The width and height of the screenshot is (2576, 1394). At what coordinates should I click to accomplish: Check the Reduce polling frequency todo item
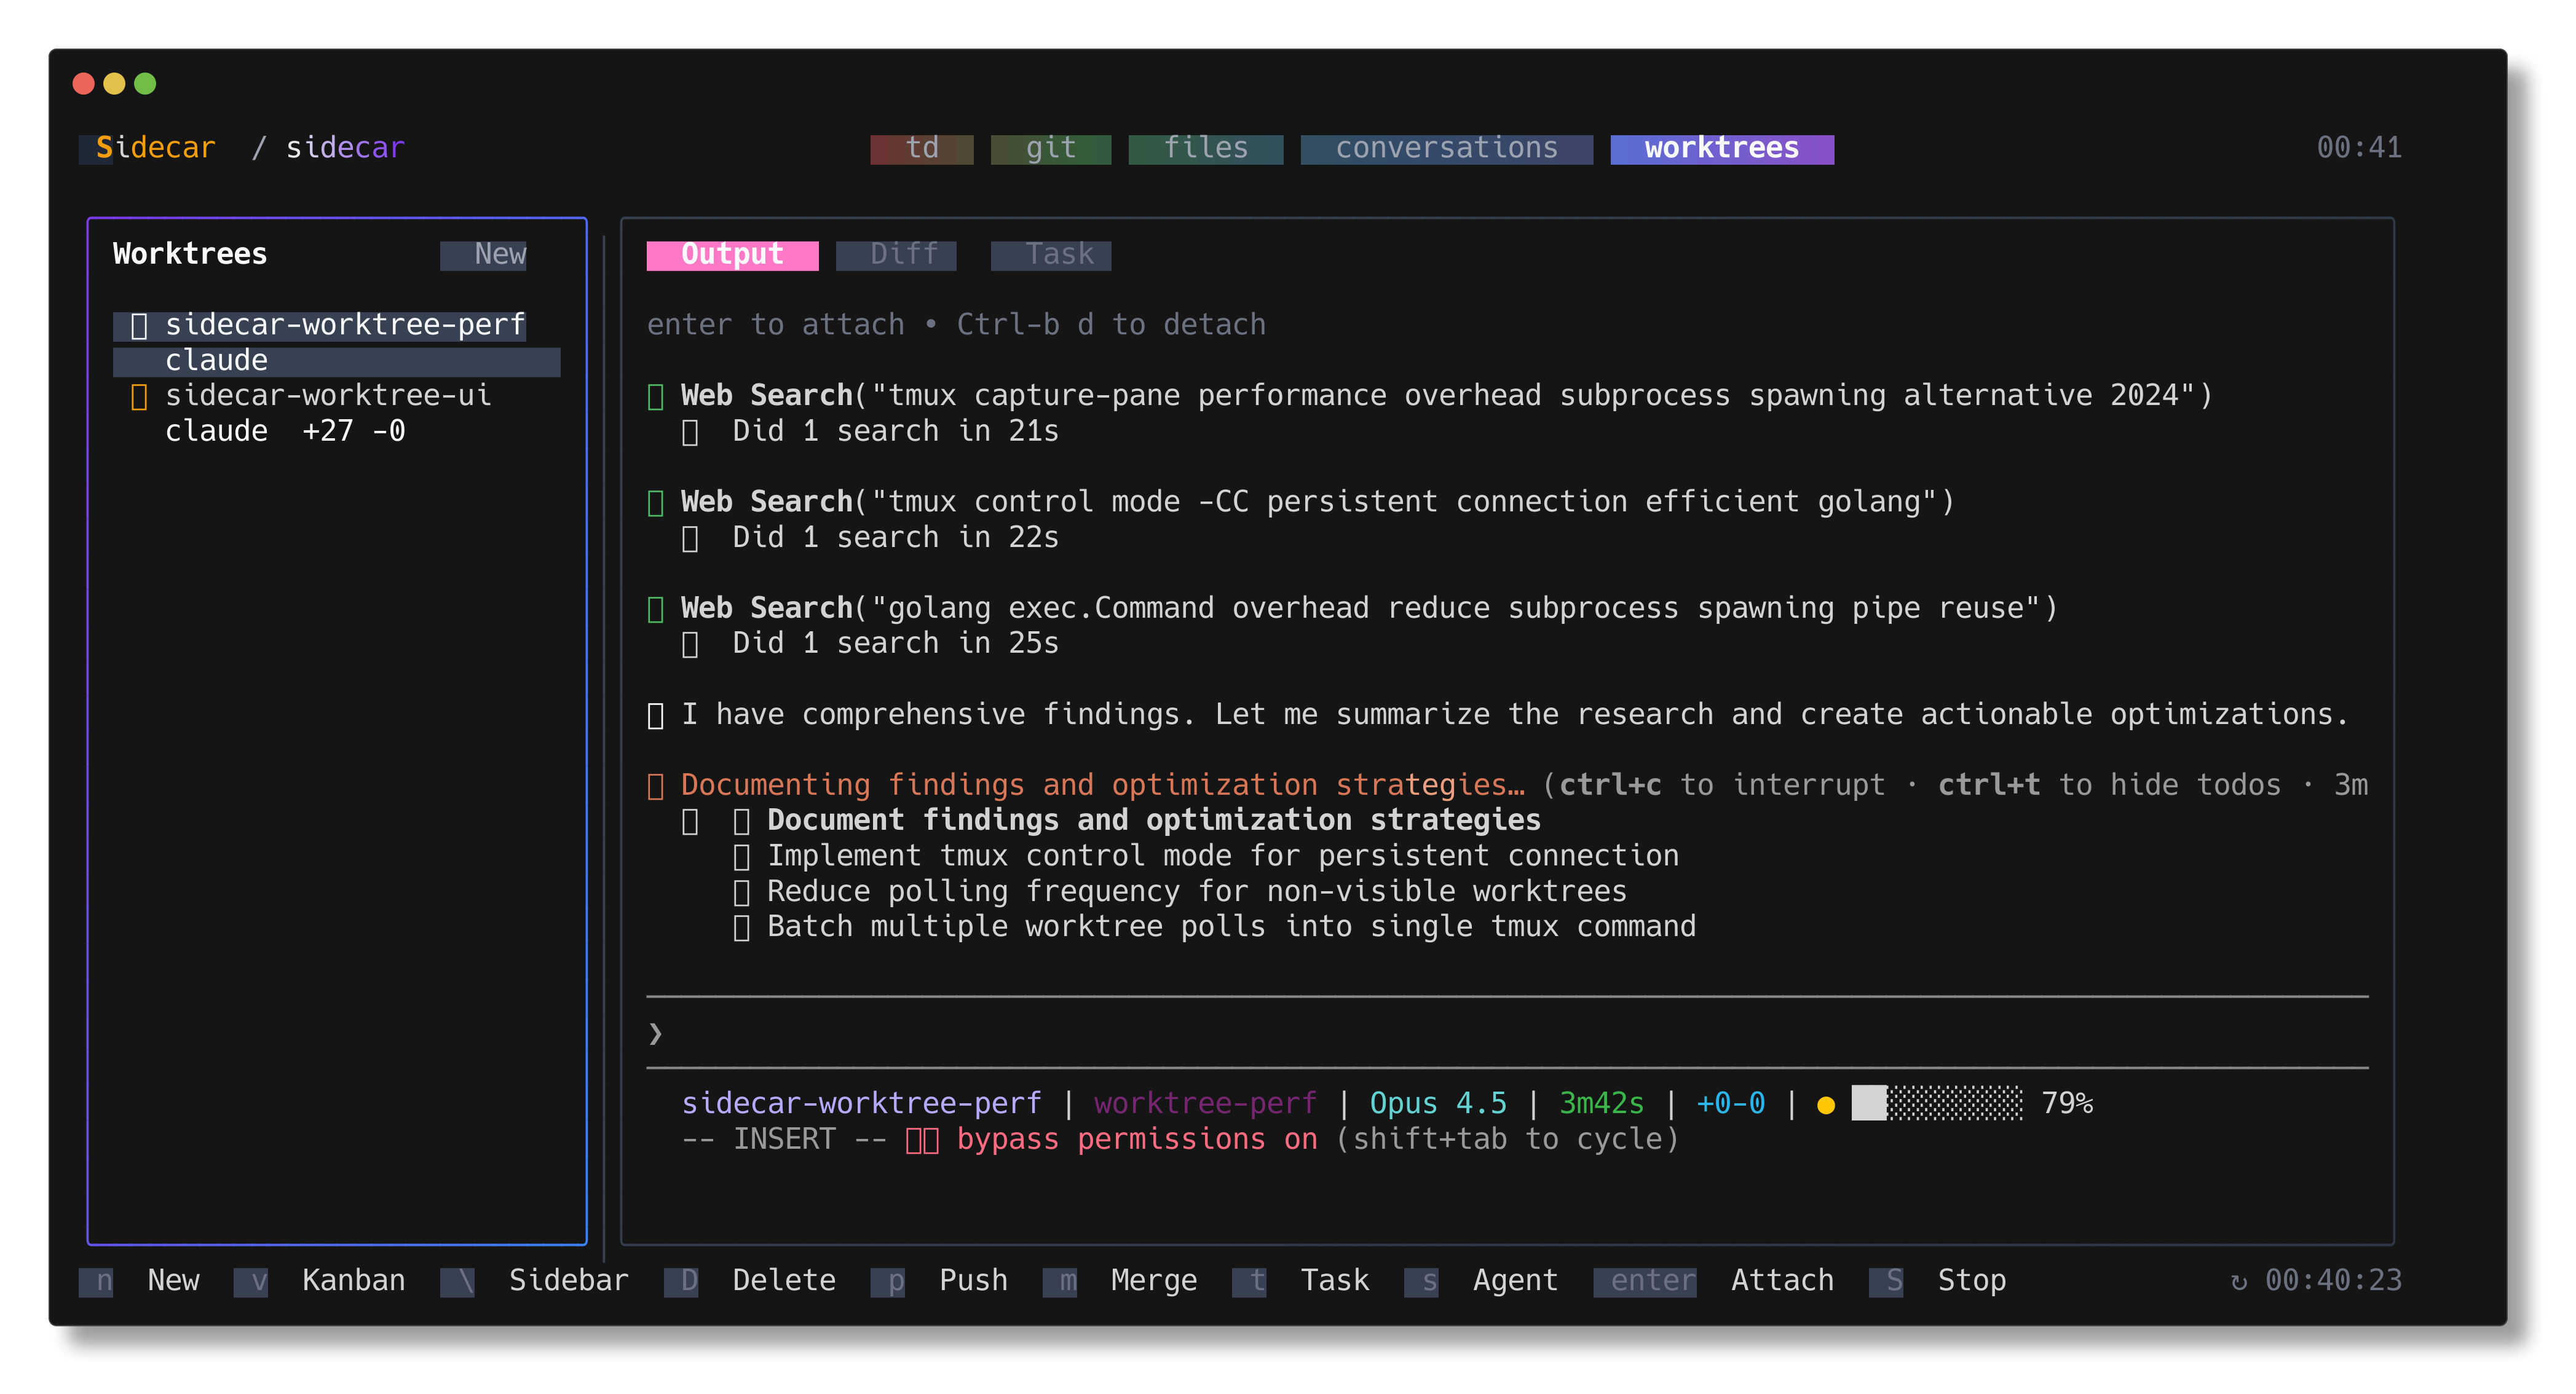[742, 891]
